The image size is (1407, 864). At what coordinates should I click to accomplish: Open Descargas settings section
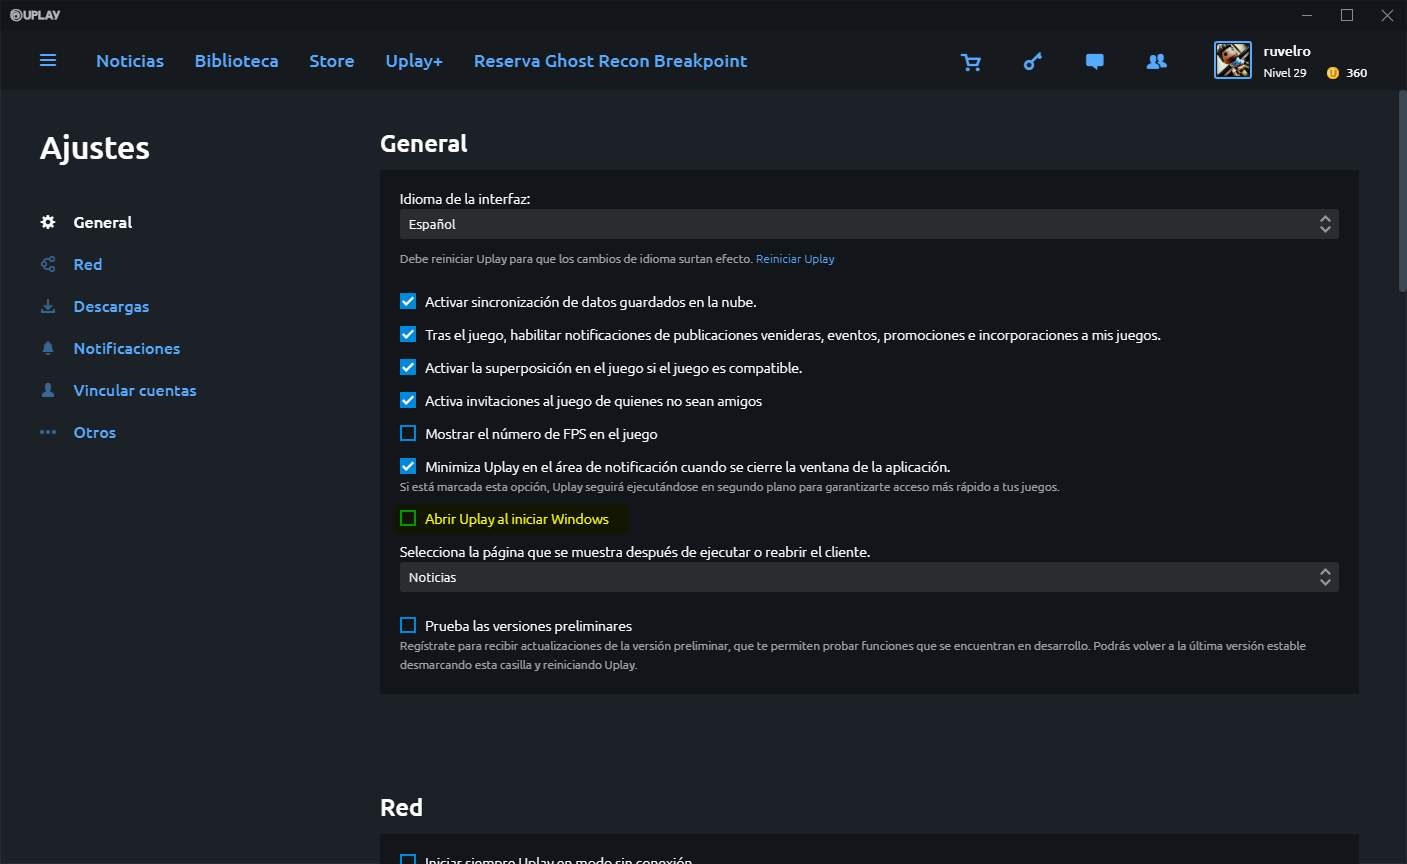[111, 306]
